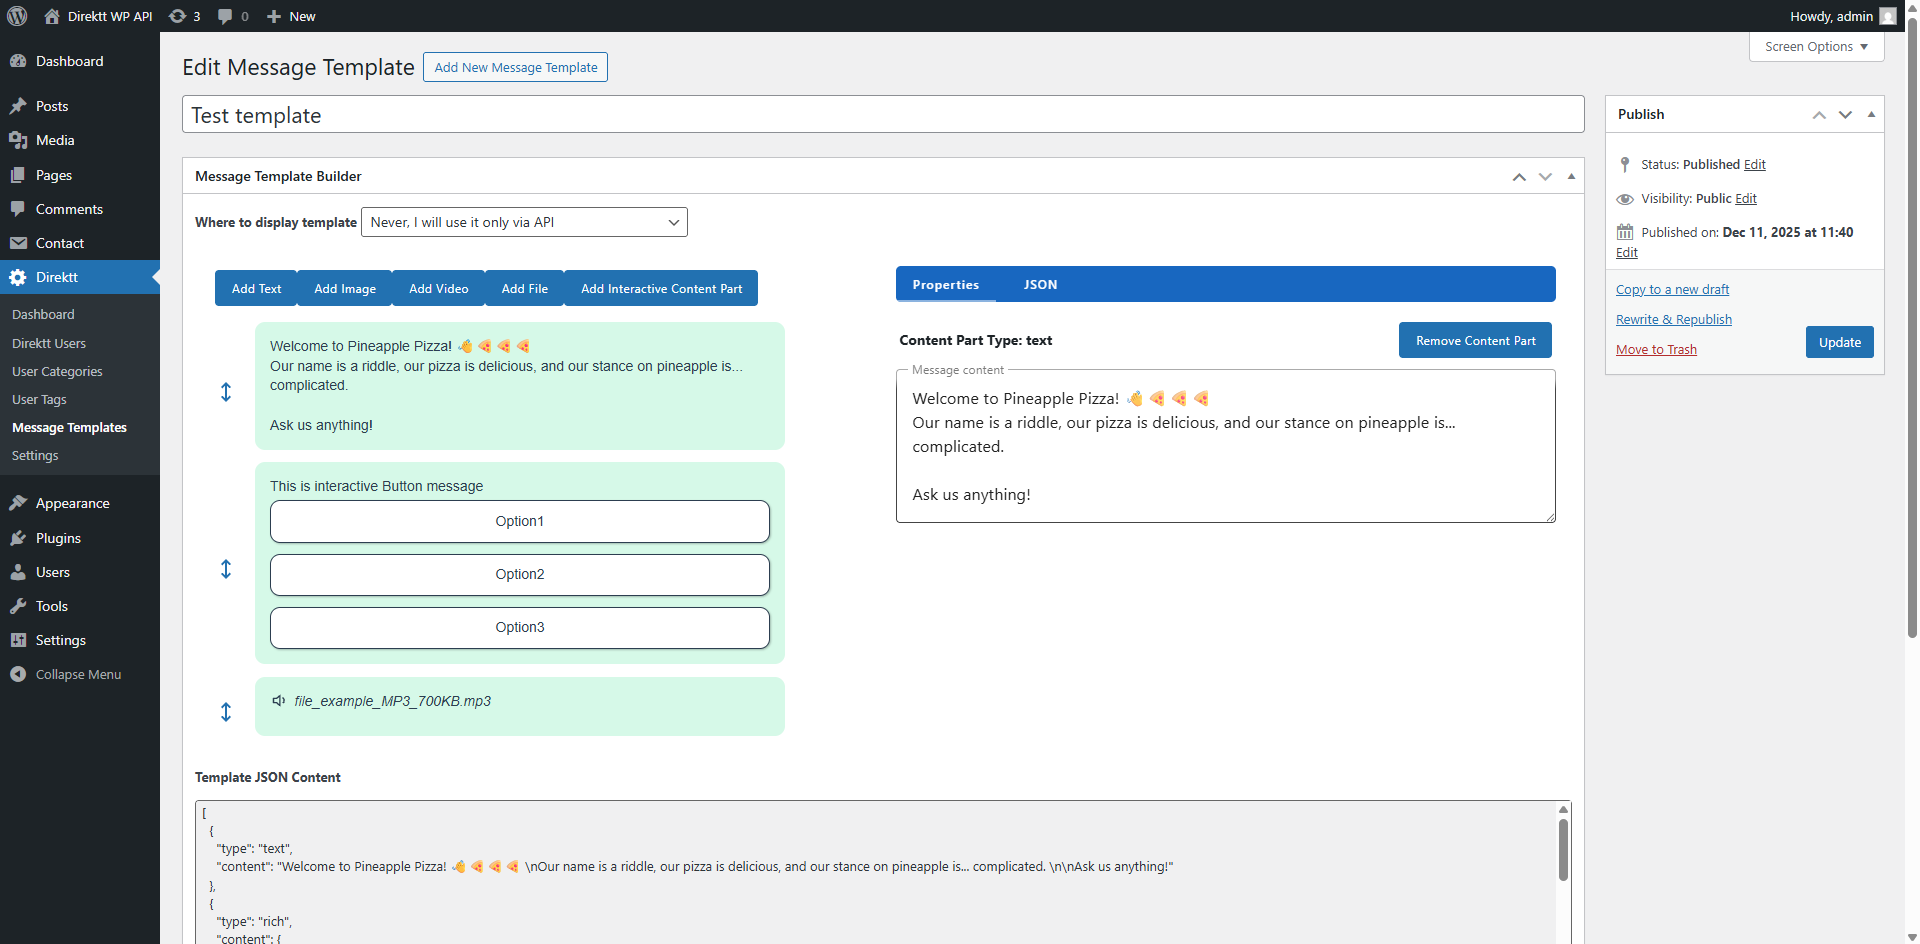Click the updates refresh icon in admin bar
This screenshot has width=1920, height=944.
coord(176,16)
